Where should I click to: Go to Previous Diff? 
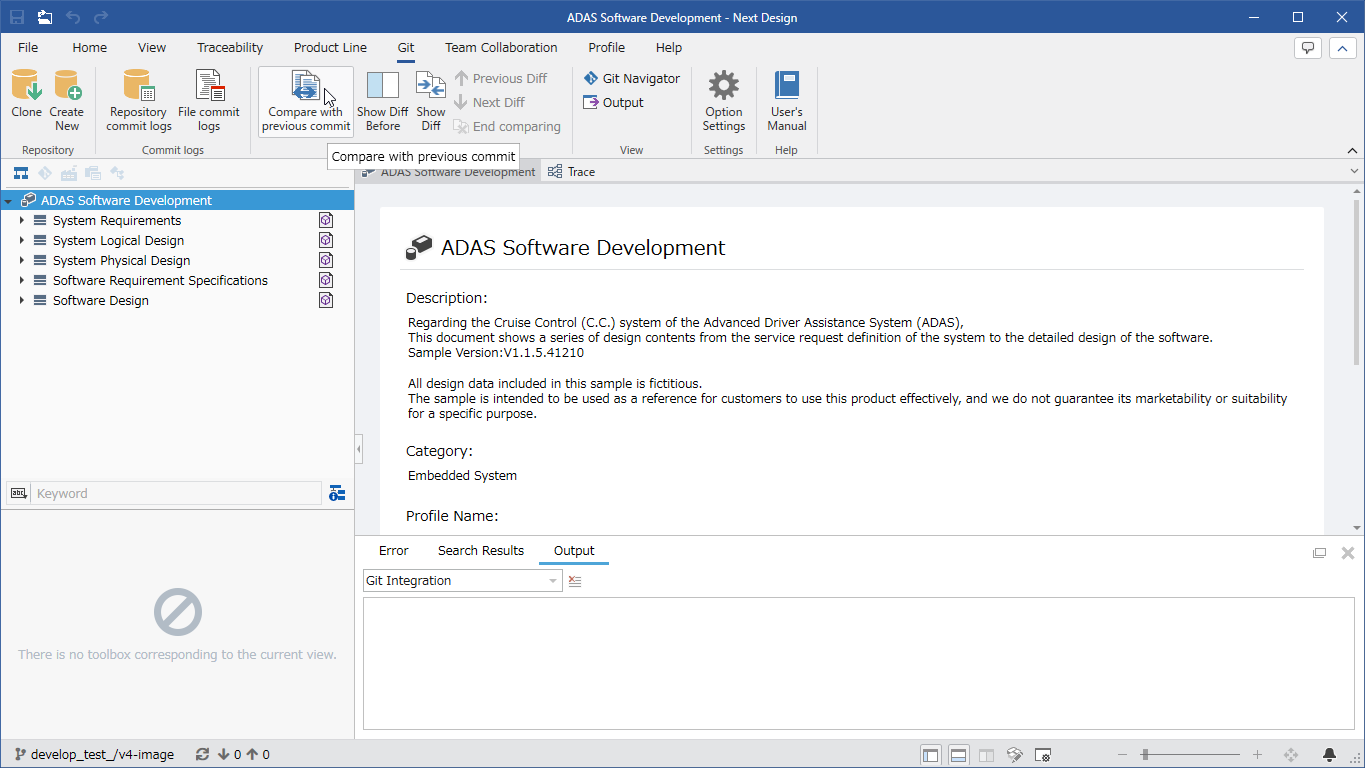tap(500, 78)
